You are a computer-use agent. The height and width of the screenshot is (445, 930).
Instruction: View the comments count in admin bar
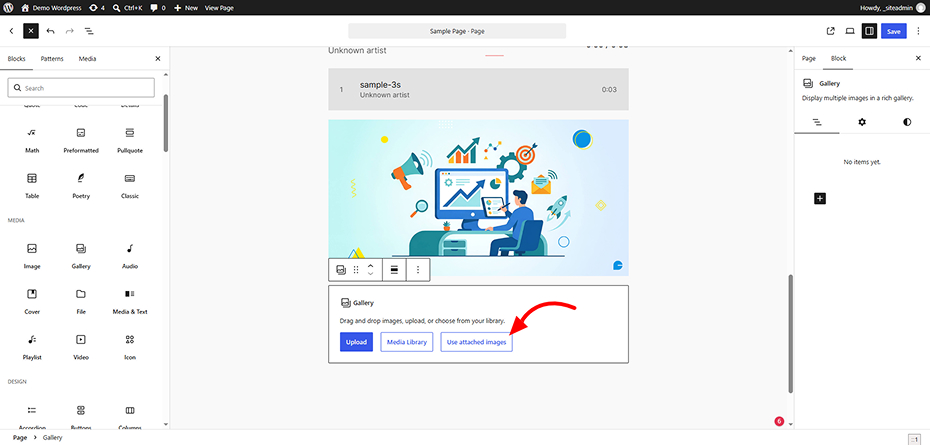click(157, 8)
